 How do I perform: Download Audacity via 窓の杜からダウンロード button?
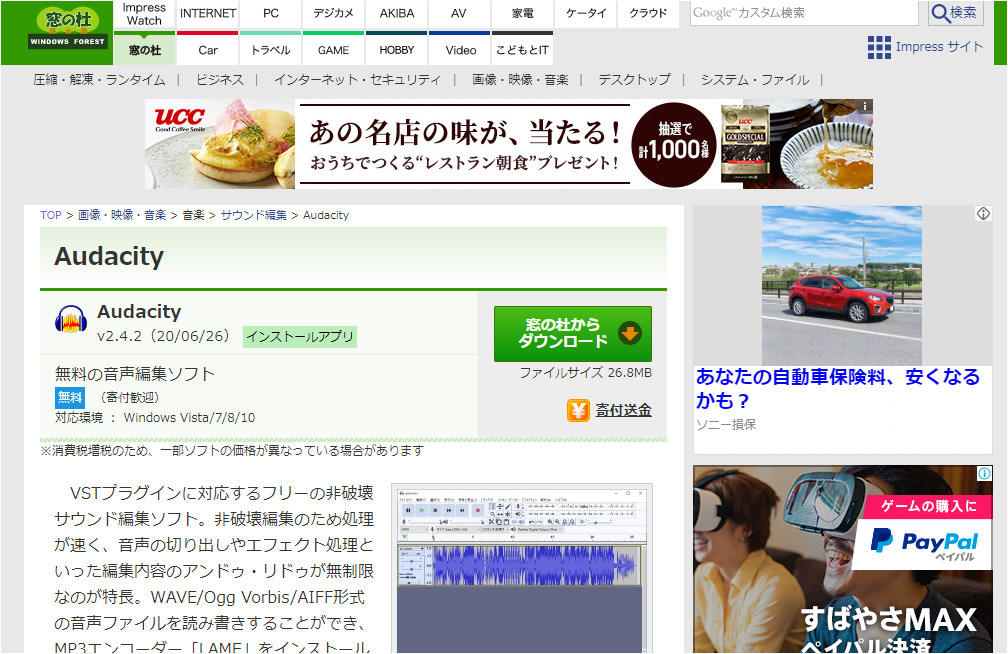572,333
